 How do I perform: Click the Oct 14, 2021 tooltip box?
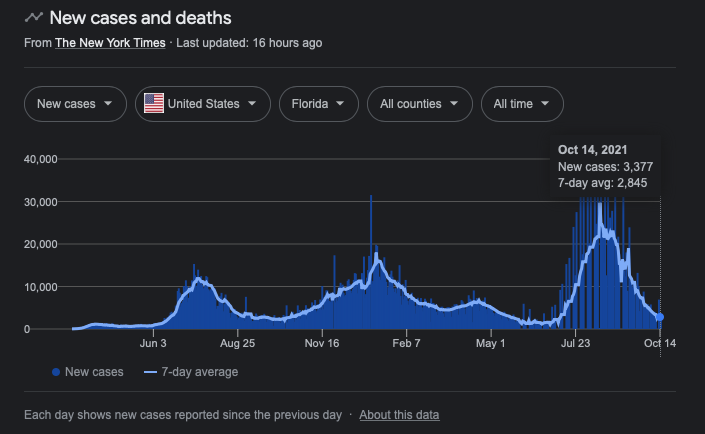pyautogui.click(x=606, y=166)
